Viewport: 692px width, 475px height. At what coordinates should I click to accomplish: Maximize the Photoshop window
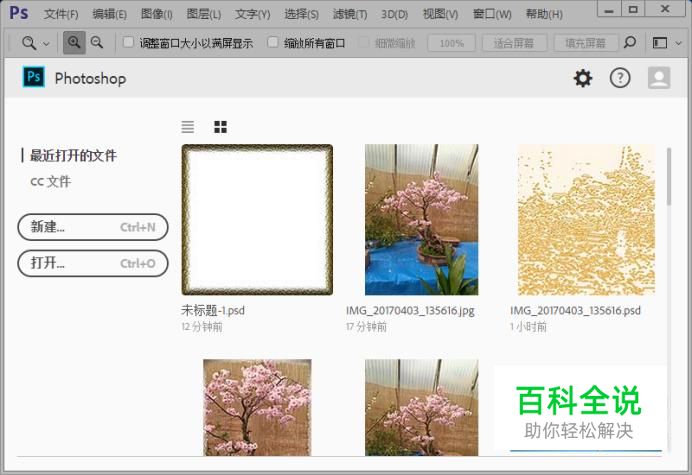point(633,10)
